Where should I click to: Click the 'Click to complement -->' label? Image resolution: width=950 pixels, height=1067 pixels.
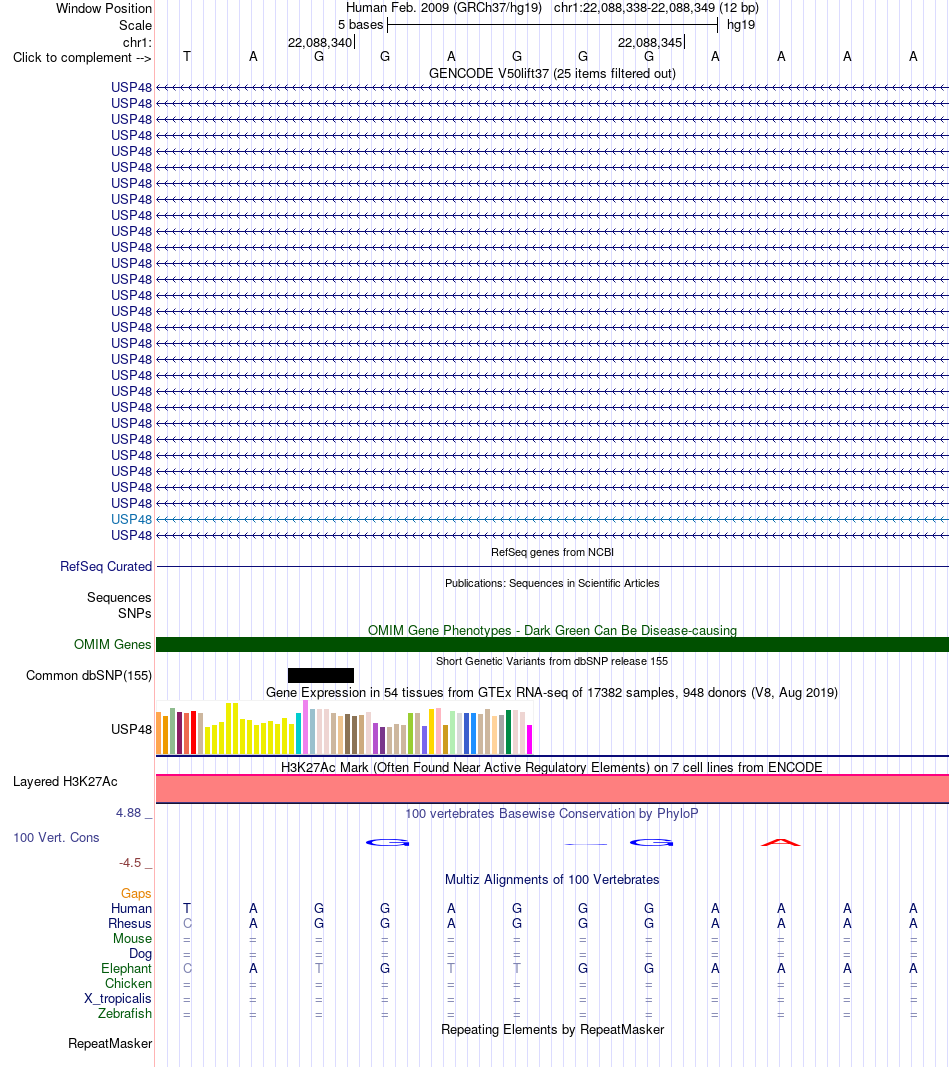coord(82,58)
